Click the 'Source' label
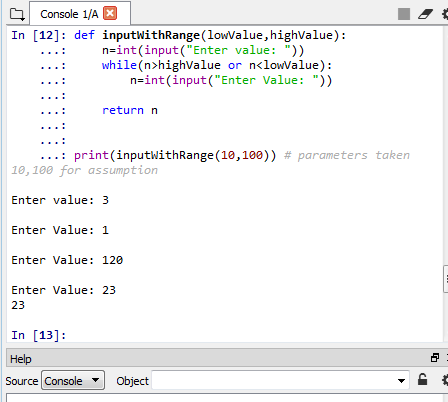 coord(22,381)
